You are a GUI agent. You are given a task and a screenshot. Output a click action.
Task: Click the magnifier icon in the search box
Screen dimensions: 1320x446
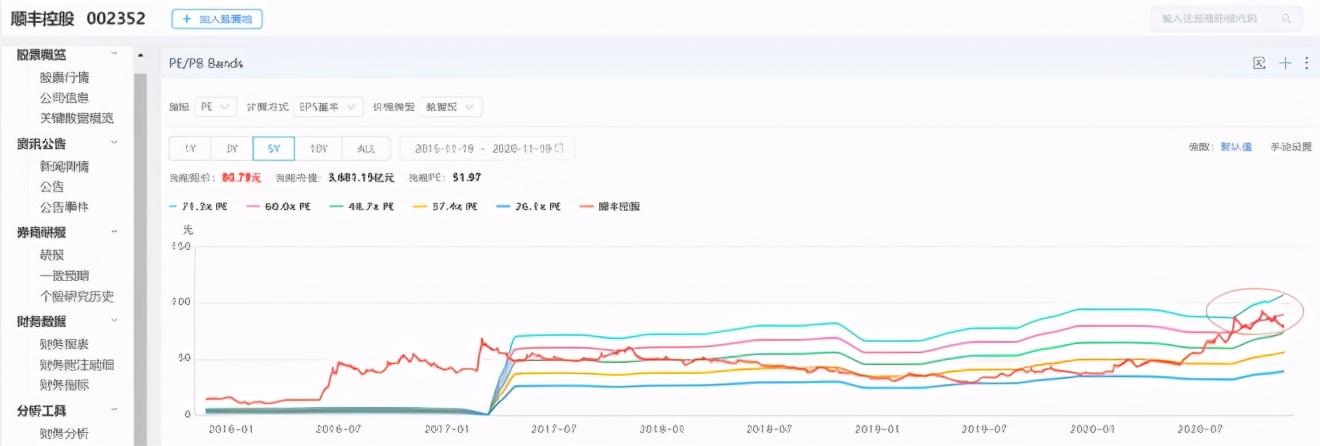1287,18
